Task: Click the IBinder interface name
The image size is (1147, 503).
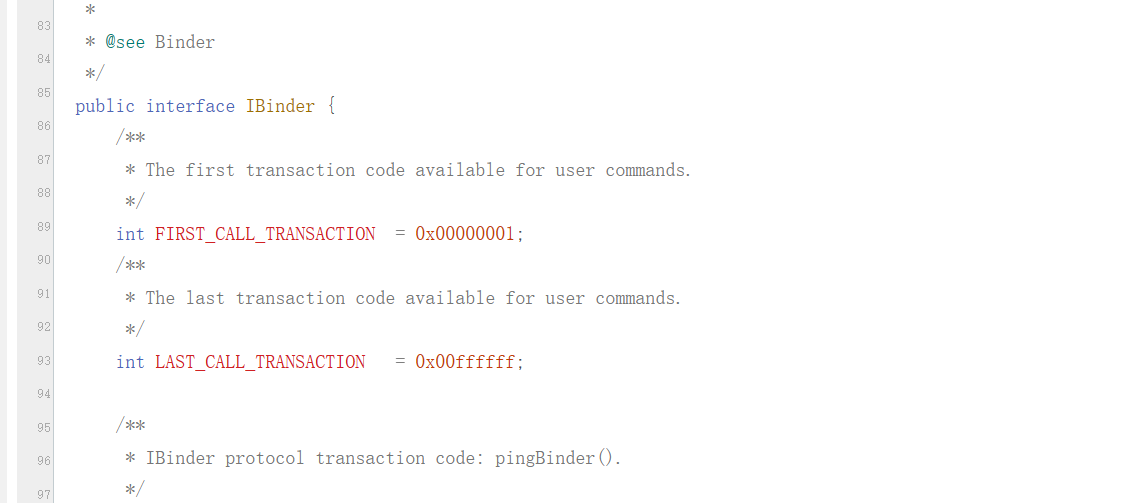Action: [280, 106]
